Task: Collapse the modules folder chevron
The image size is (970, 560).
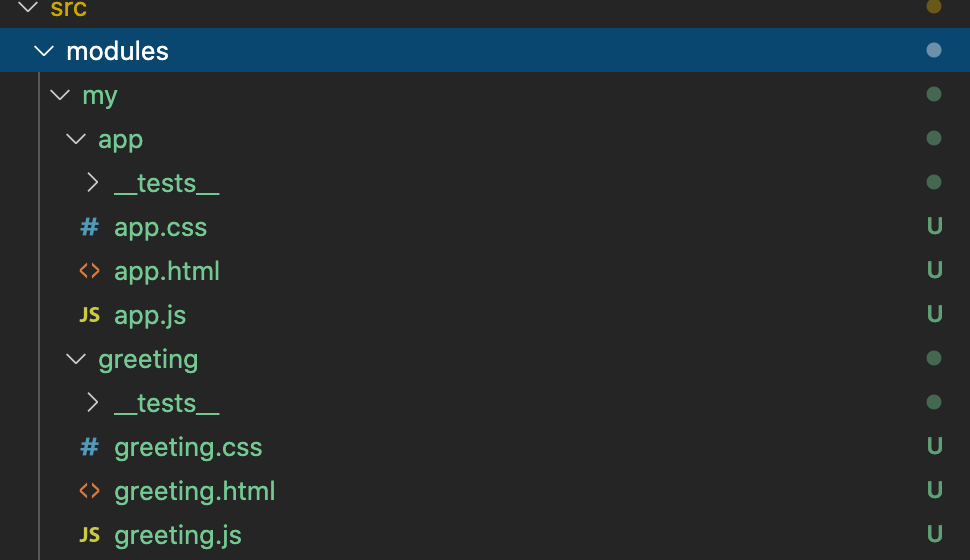Action: [44, 51]
